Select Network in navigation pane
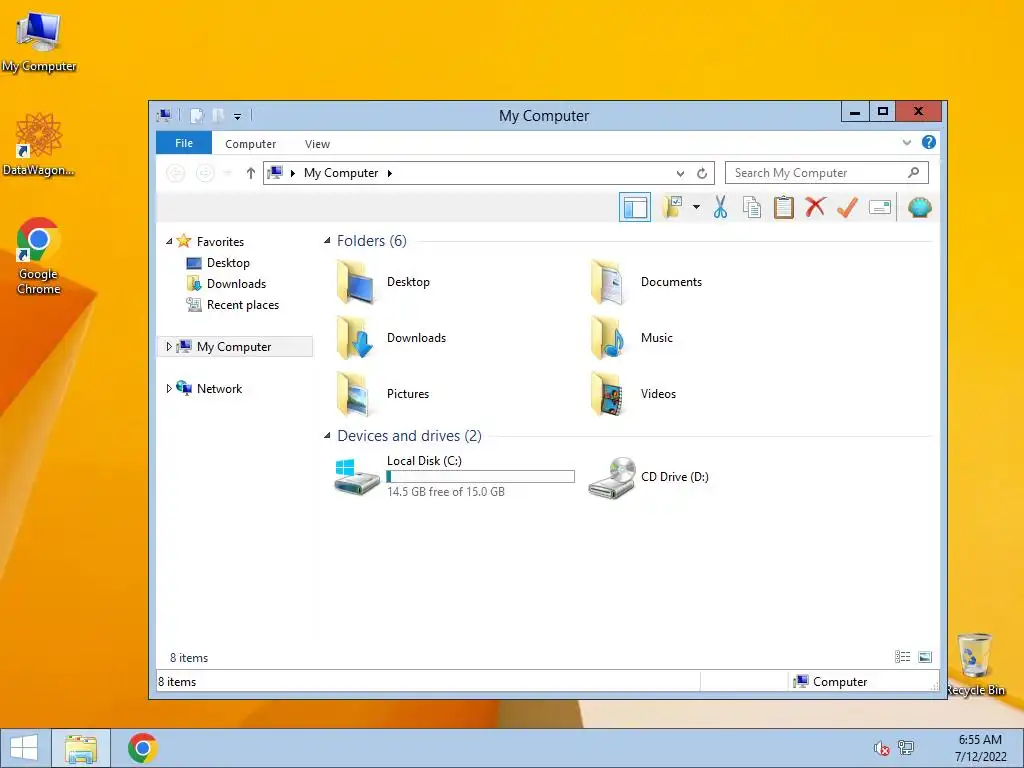Screen dimensions: 1024x768 pos(219,389)
